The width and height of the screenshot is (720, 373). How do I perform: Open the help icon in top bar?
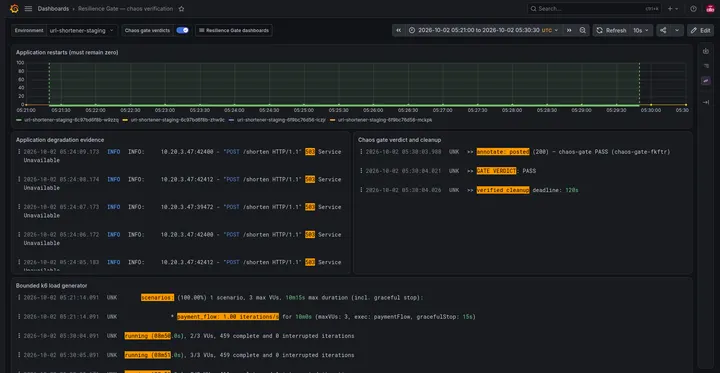[693, 9]
